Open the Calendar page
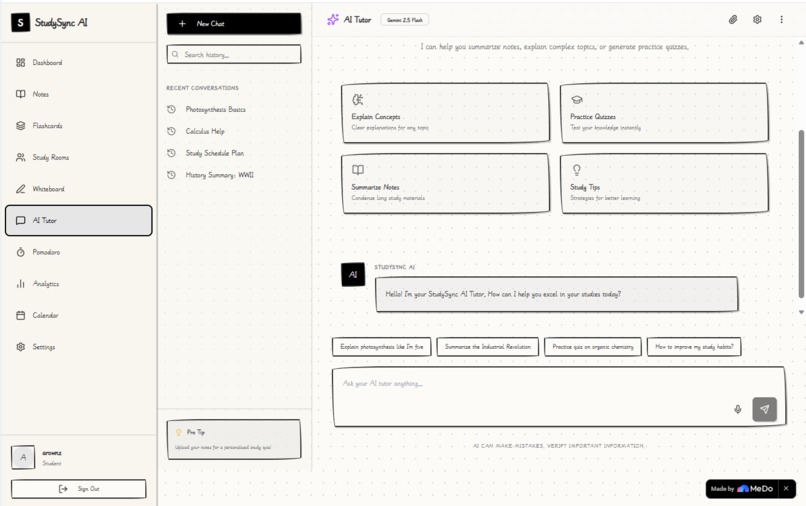Screen dimensions: 806x506 point(79,315)
